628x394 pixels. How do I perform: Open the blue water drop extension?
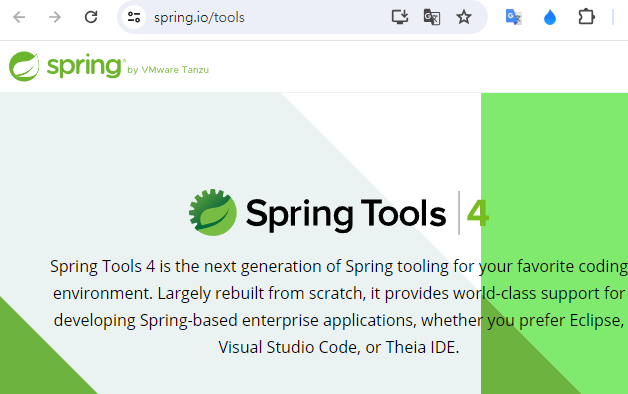[550, 18]
